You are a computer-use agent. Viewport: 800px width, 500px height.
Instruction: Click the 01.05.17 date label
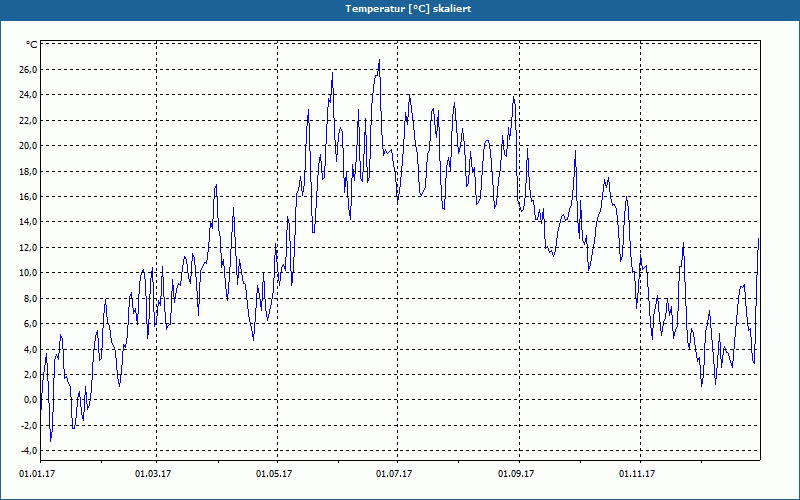(x=274, y=474)
